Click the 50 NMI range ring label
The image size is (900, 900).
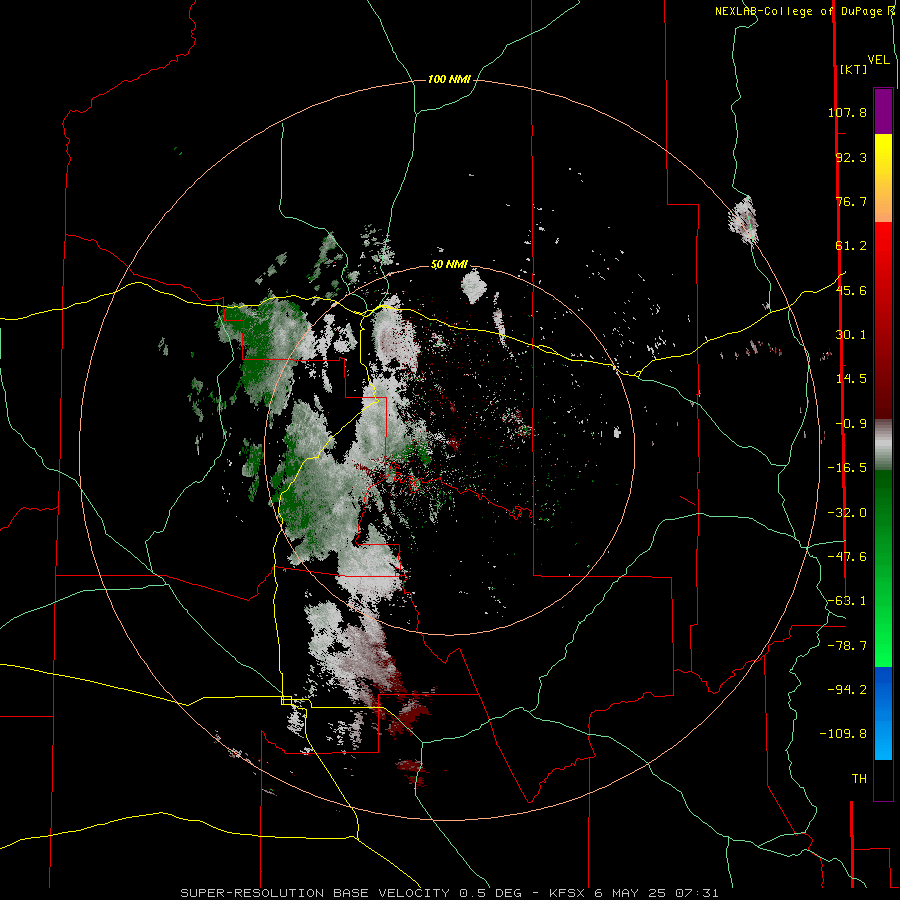(x=449, y=265)
